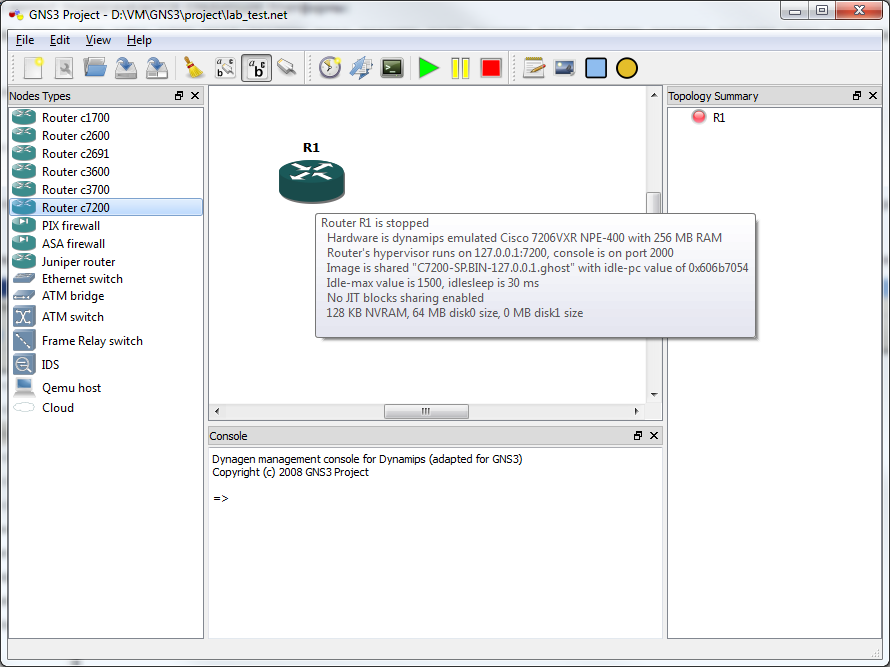
Task: Click the clock Snapshot icon
Action: 330,68
